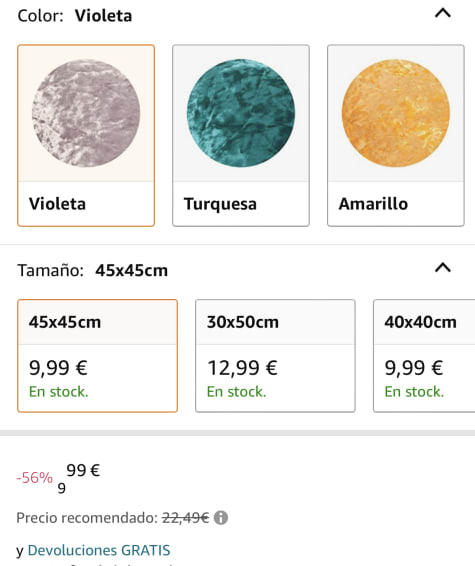The width and height of the screenshot is (475, 566).
Task: Collapse the Color section chevron
Action: pyautogui.click(x=443, y=13)
